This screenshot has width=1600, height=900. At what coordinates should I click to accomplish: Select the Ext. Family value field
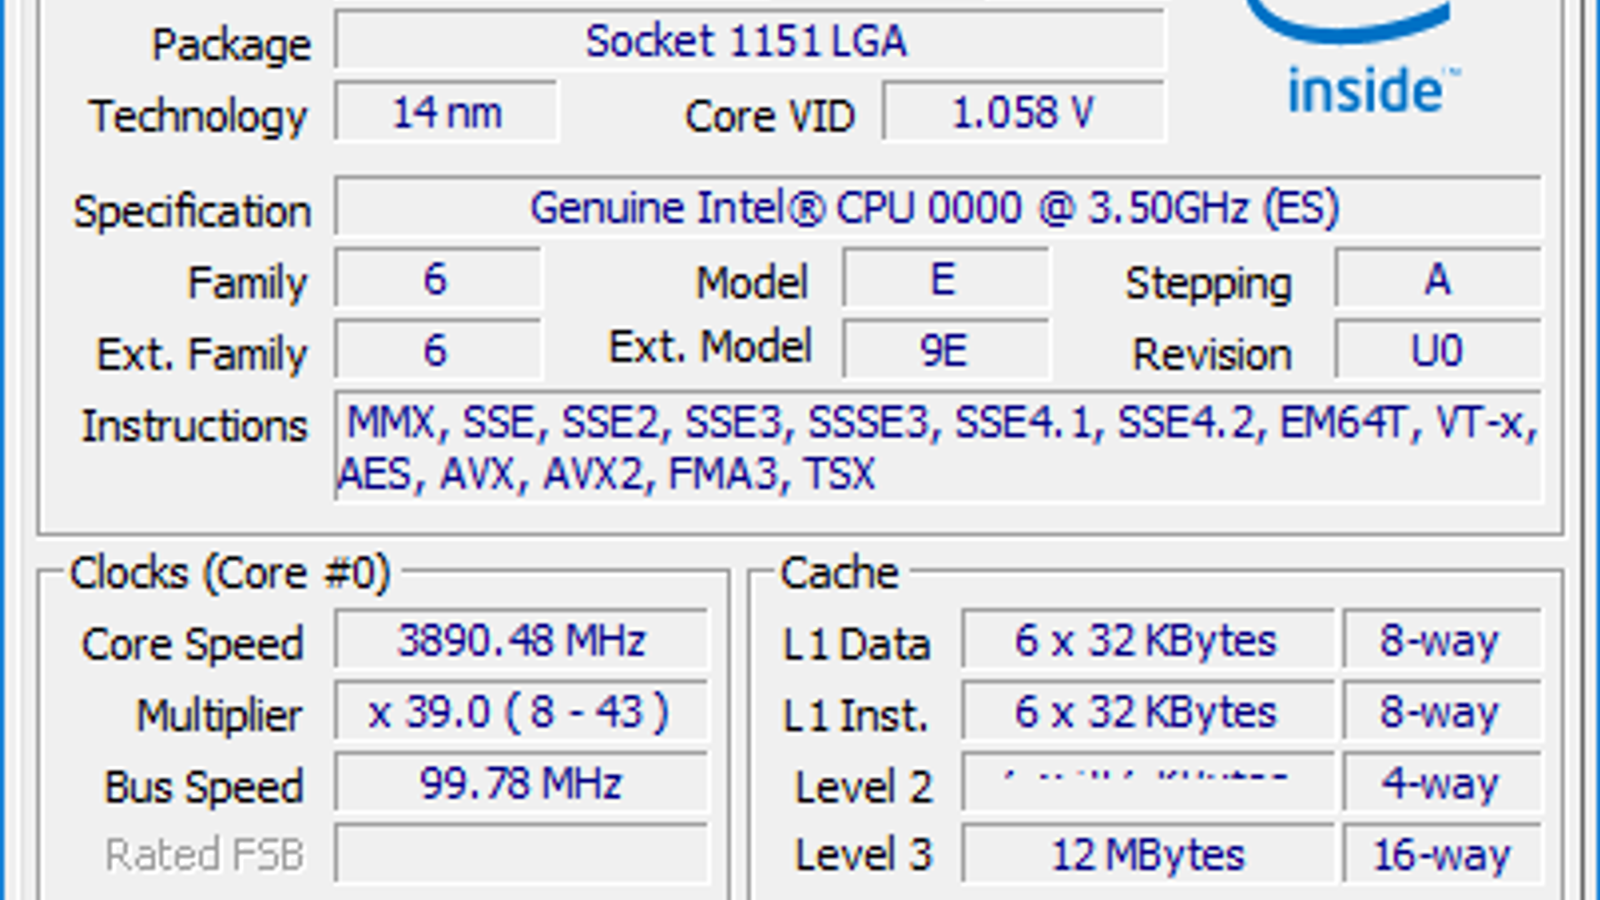coord(437,351)
